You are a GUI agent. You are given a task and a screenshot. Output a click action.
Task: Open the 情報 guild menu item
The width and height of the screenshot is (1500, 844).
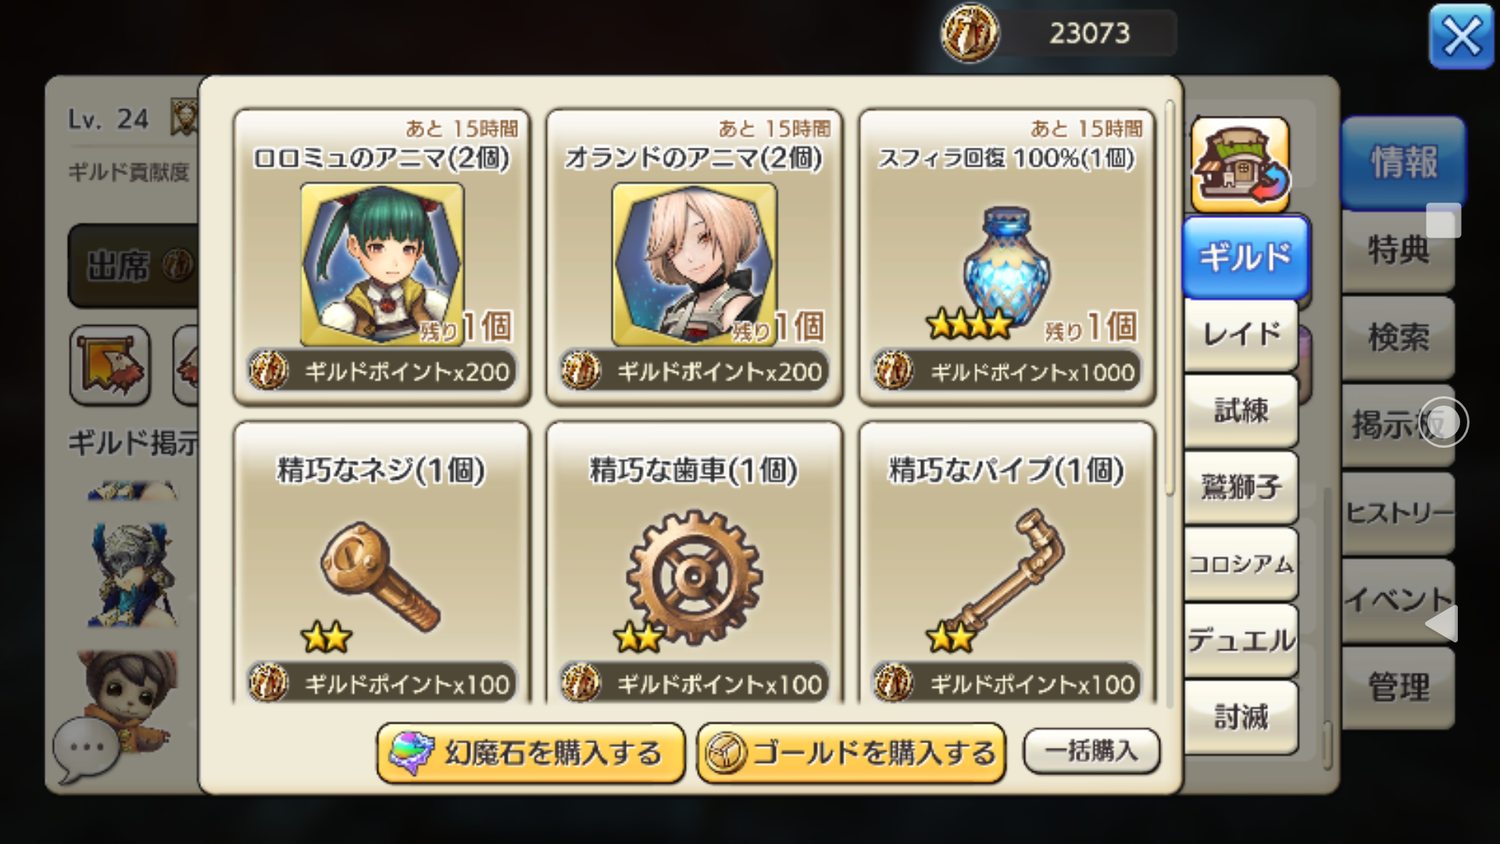(1403, 162)
